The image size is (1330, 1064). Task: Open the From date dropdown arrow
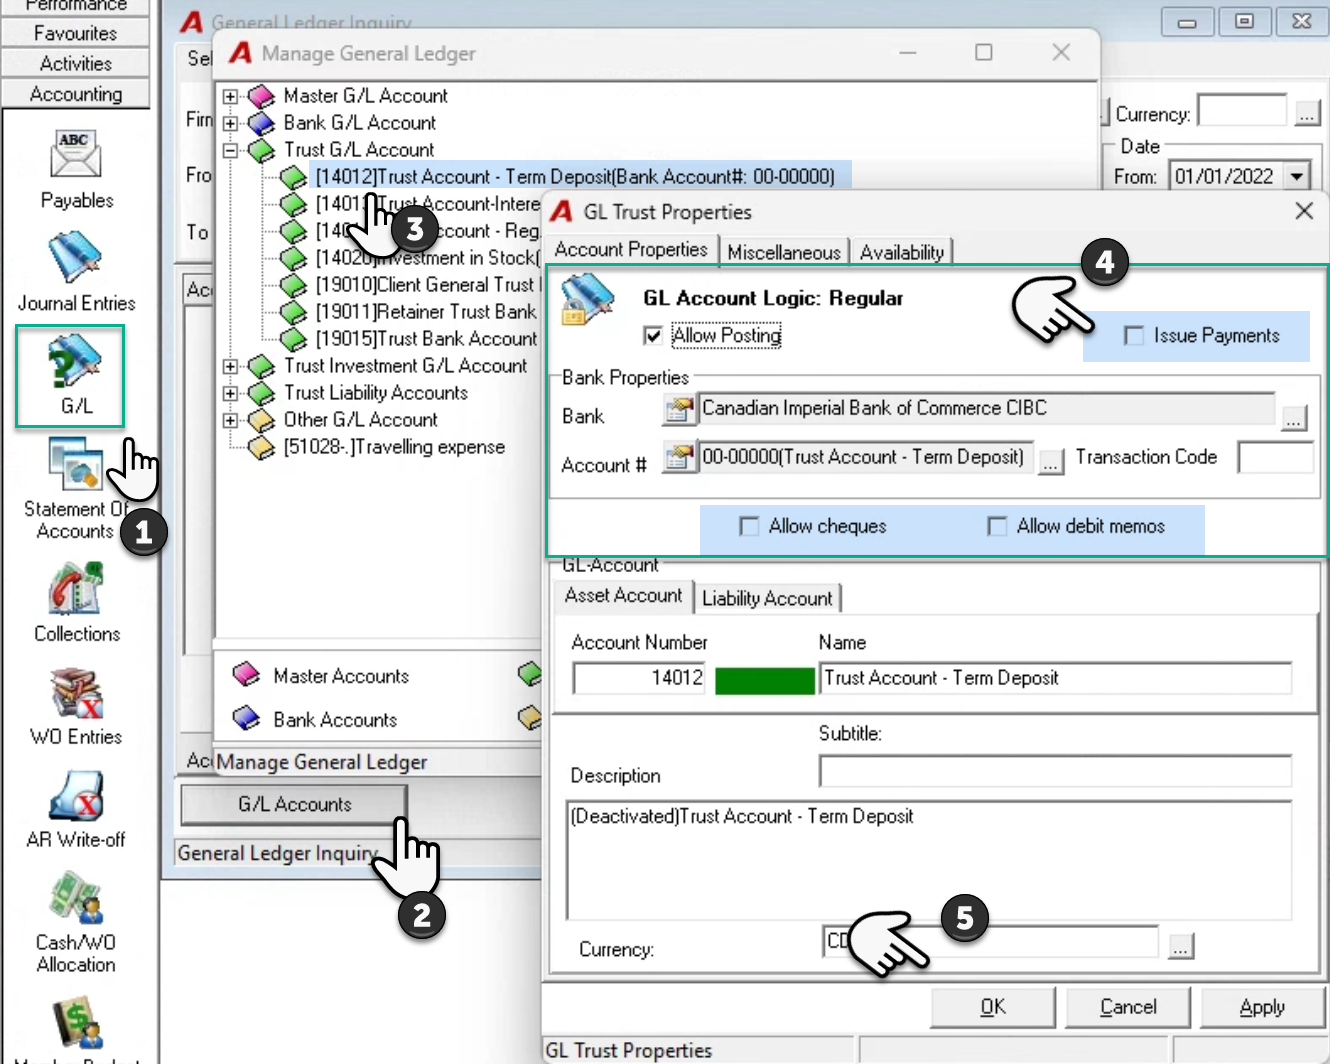pyautogui.click(x=1297, y=177)
